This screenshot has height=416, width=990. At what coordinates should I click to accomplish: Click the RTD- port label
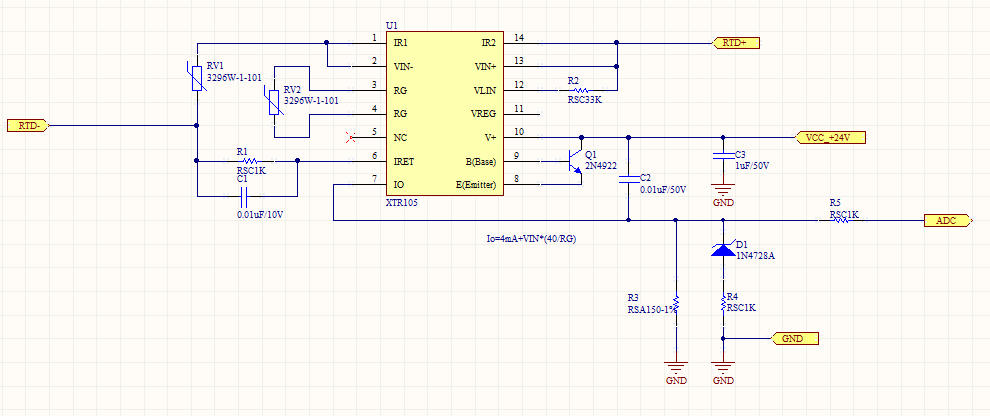[x=28, y=126]
